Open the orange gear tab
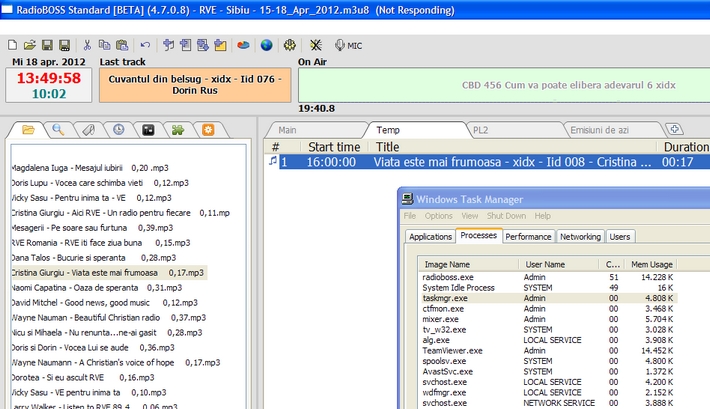Screen dimensions: 710x409 click(x=208, y=130)
